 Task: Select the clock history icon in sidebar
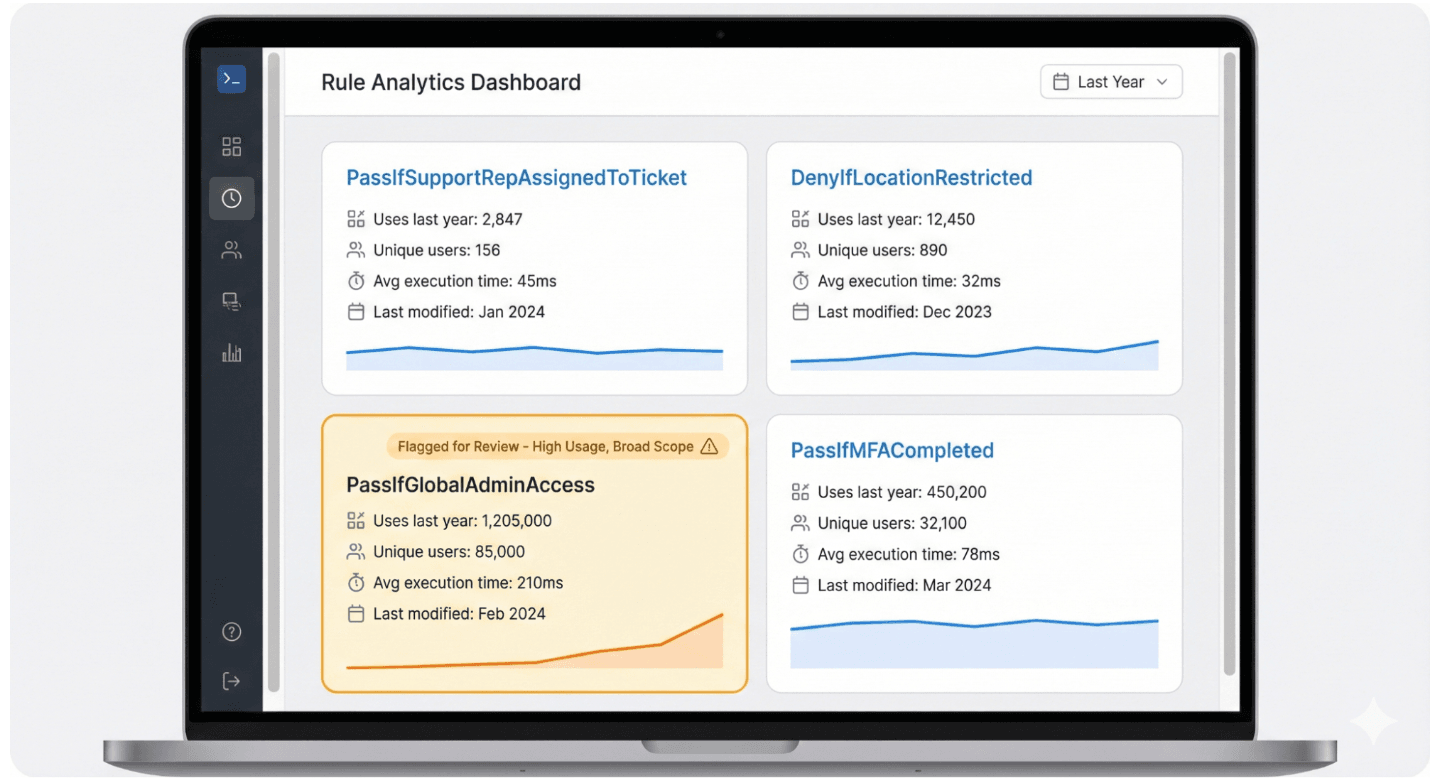(x=232, y=198)
